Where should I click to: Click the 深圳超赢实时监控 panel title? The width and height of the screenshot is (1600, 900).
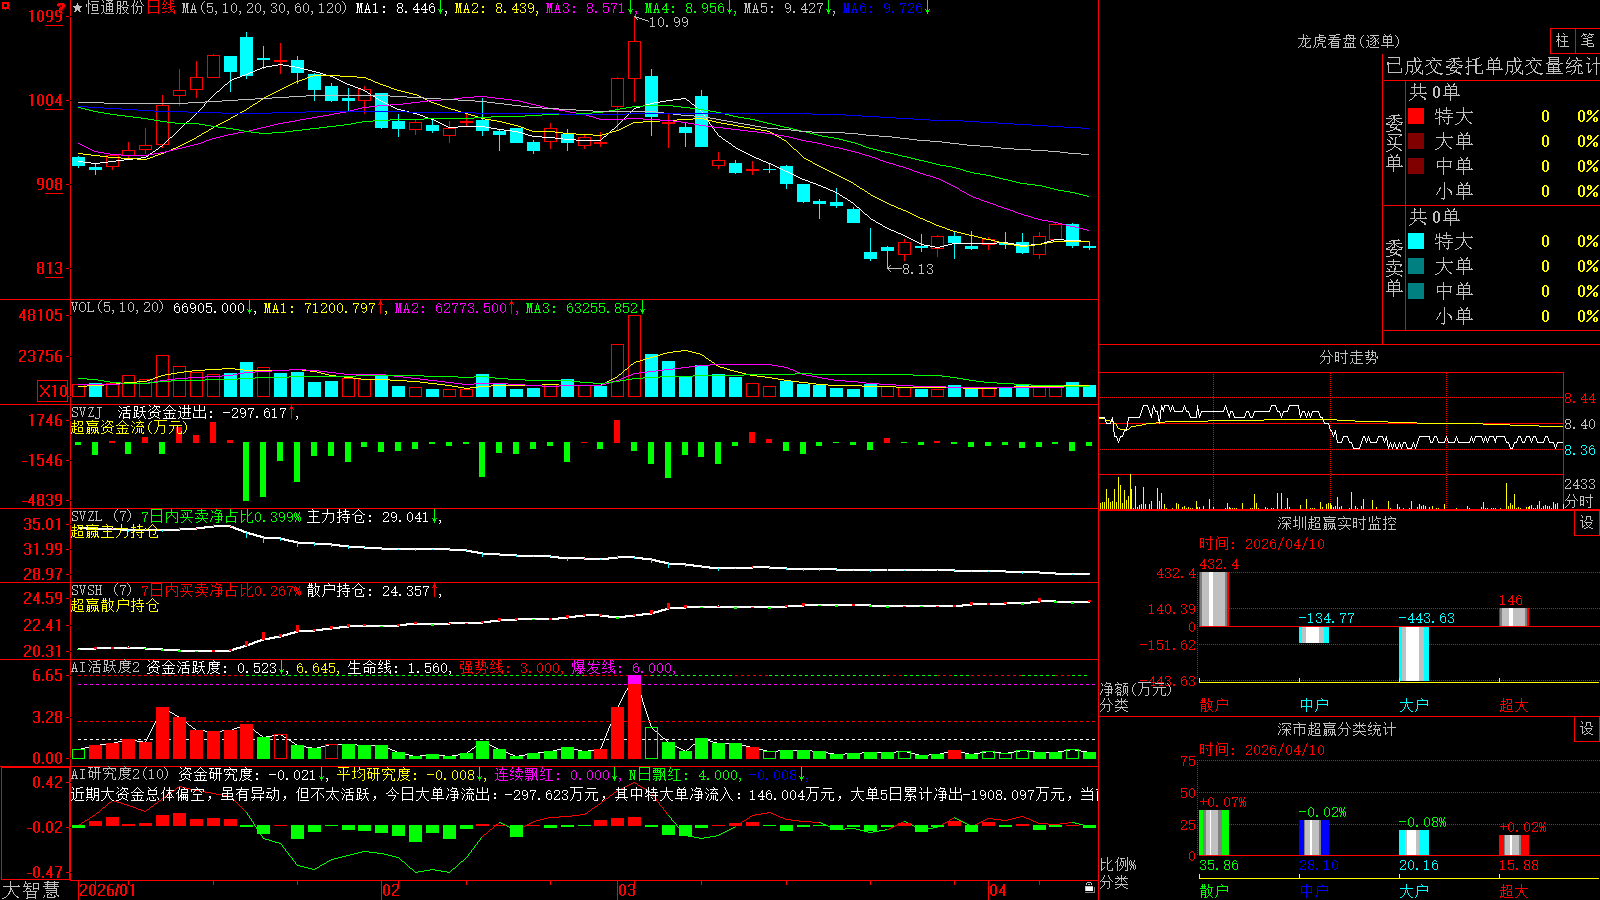tap(1337, 523)
